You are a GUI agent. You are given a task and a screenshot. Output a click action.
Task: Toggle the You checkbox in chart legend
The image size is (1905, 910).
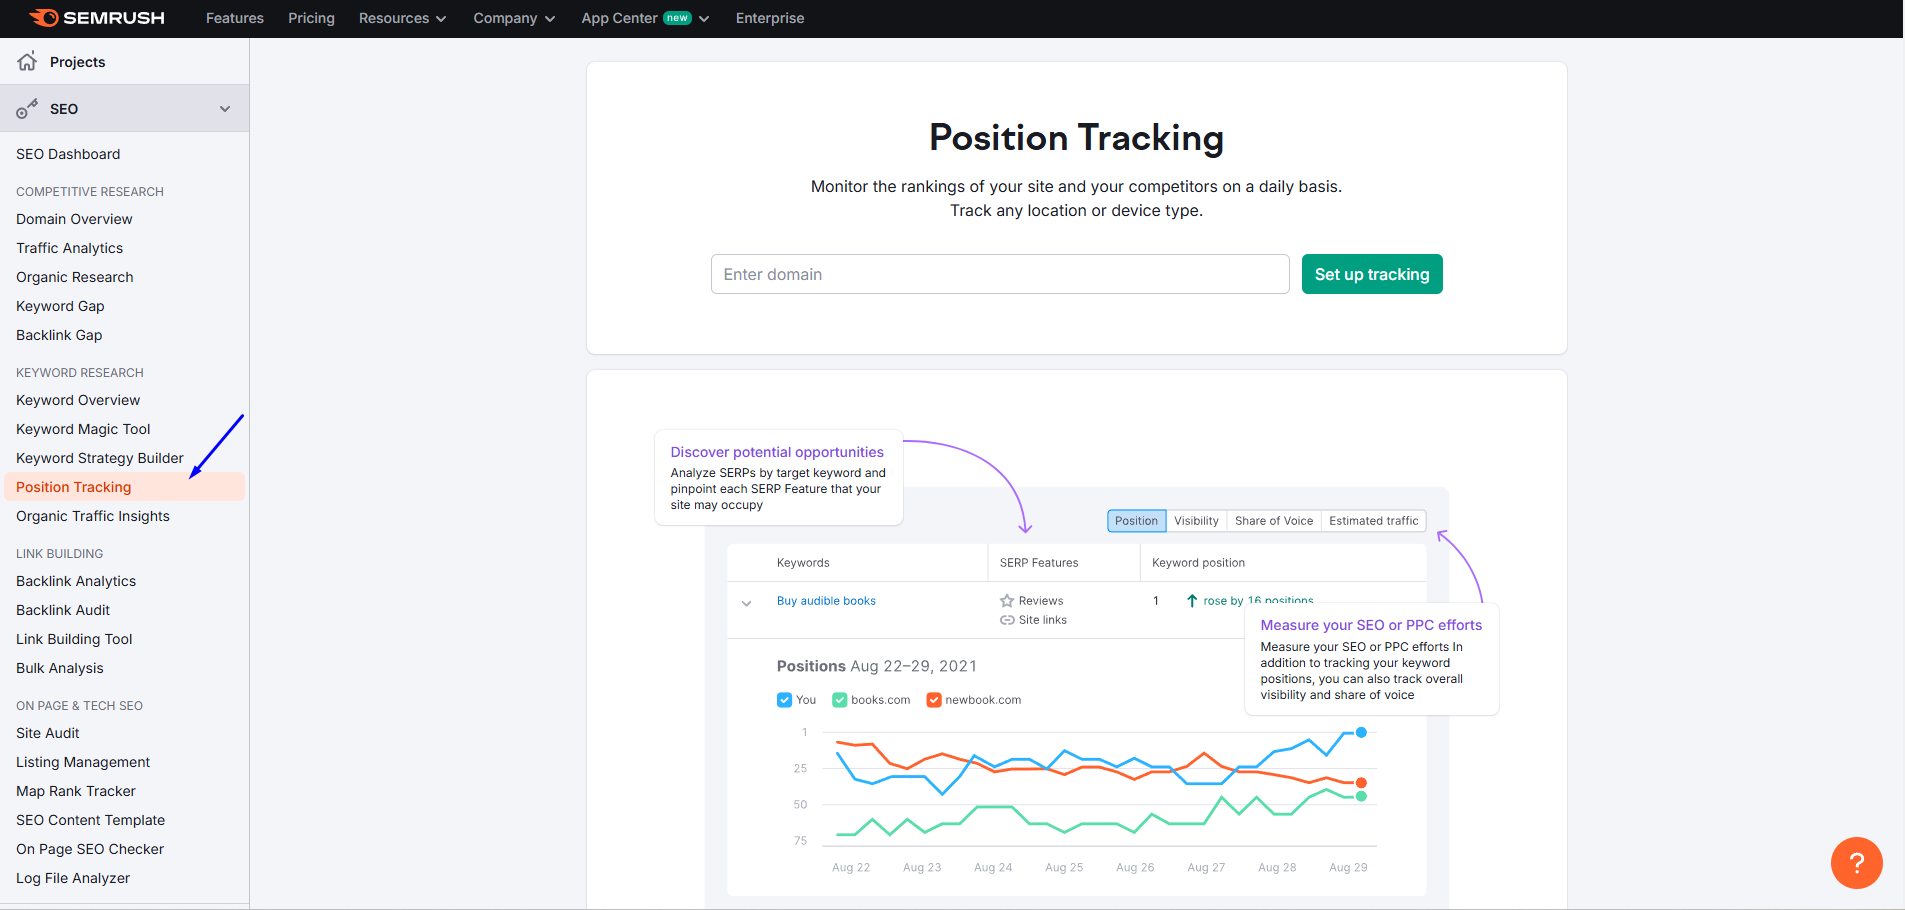point(784,700)
